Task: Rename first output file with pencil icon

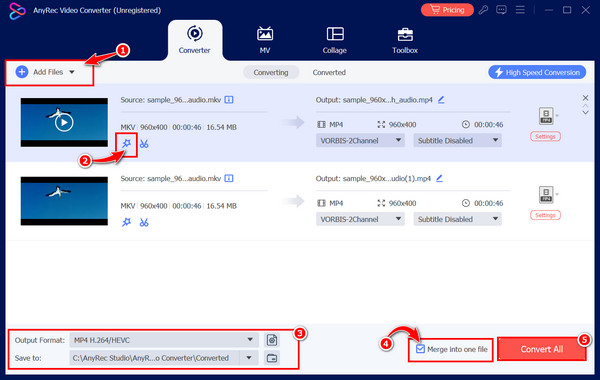Action: 441,100
